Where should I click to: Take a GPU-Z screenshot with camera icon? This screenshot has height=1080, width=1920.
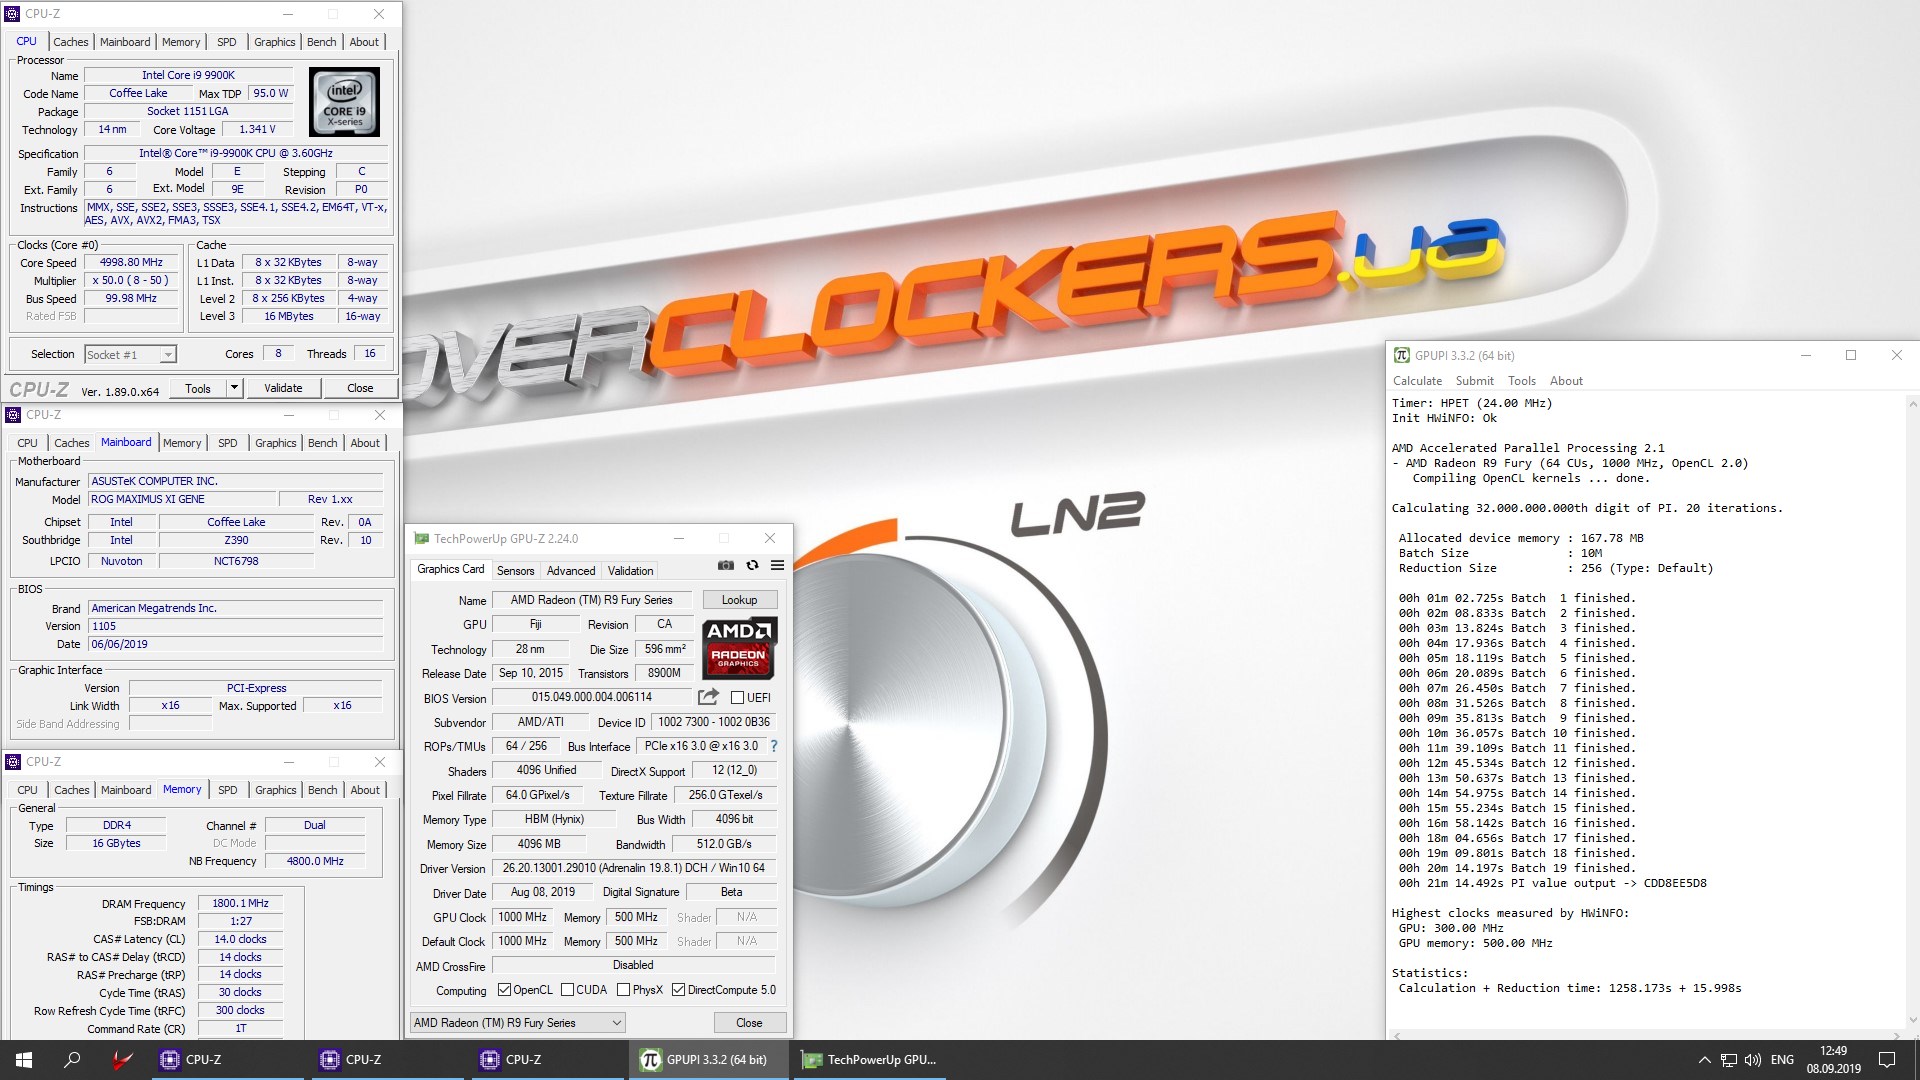pos(726,566)
